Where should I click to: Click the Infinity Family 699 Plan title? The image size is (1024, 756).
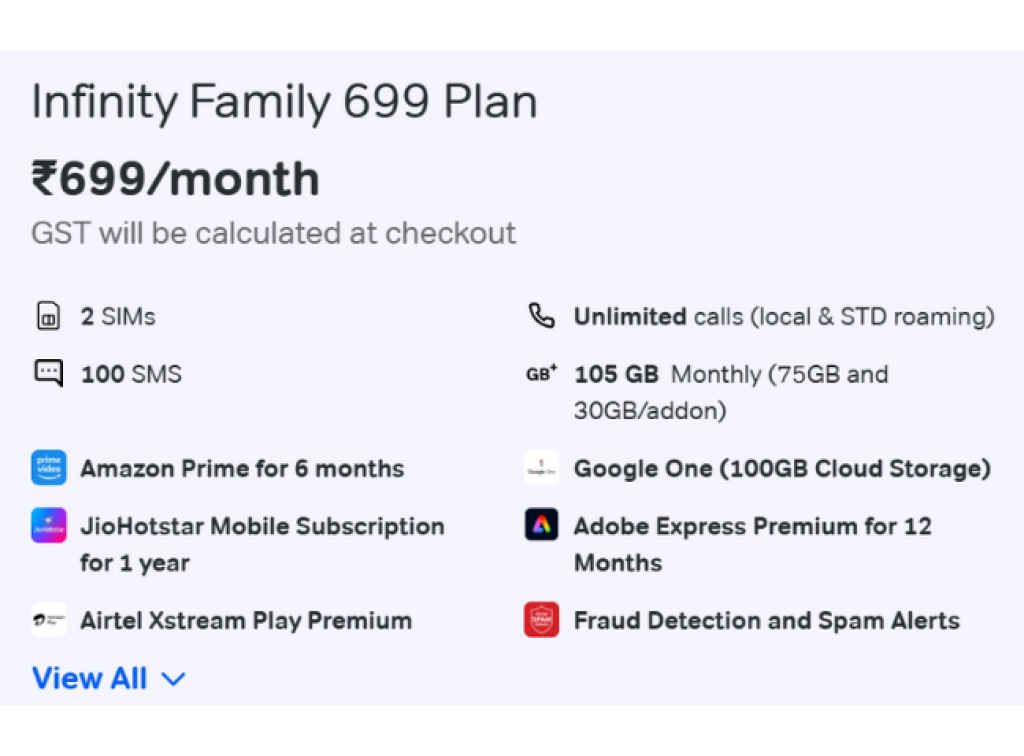click(283, 101)
